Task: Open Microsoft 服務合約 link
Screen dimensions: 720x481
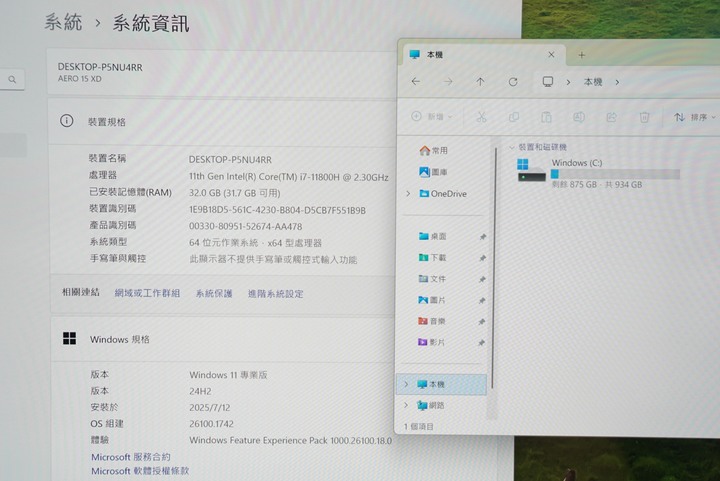Action: 130,457
